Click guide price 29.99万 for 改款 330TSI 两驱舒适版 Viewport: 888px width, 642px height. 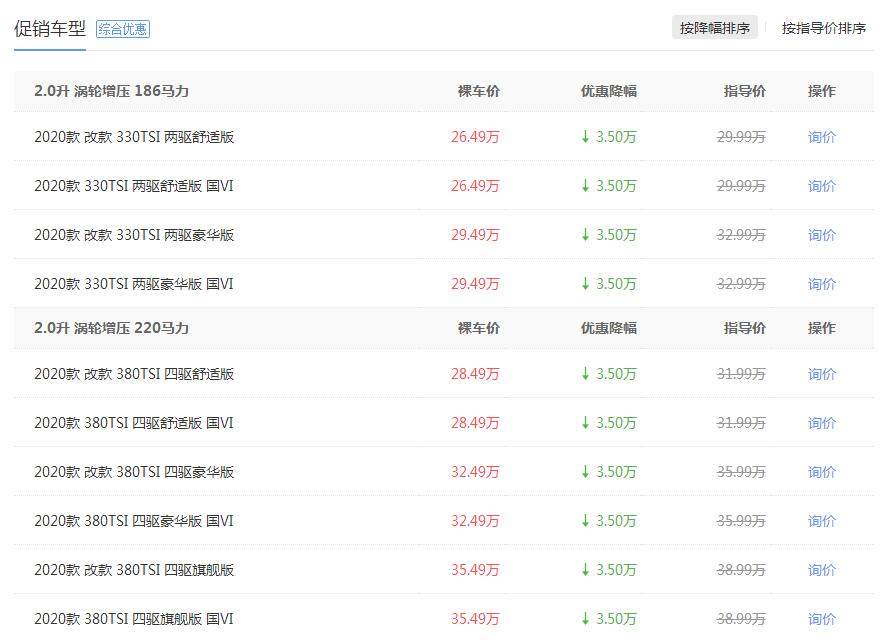pyautogui.click(x=741, y=137)
